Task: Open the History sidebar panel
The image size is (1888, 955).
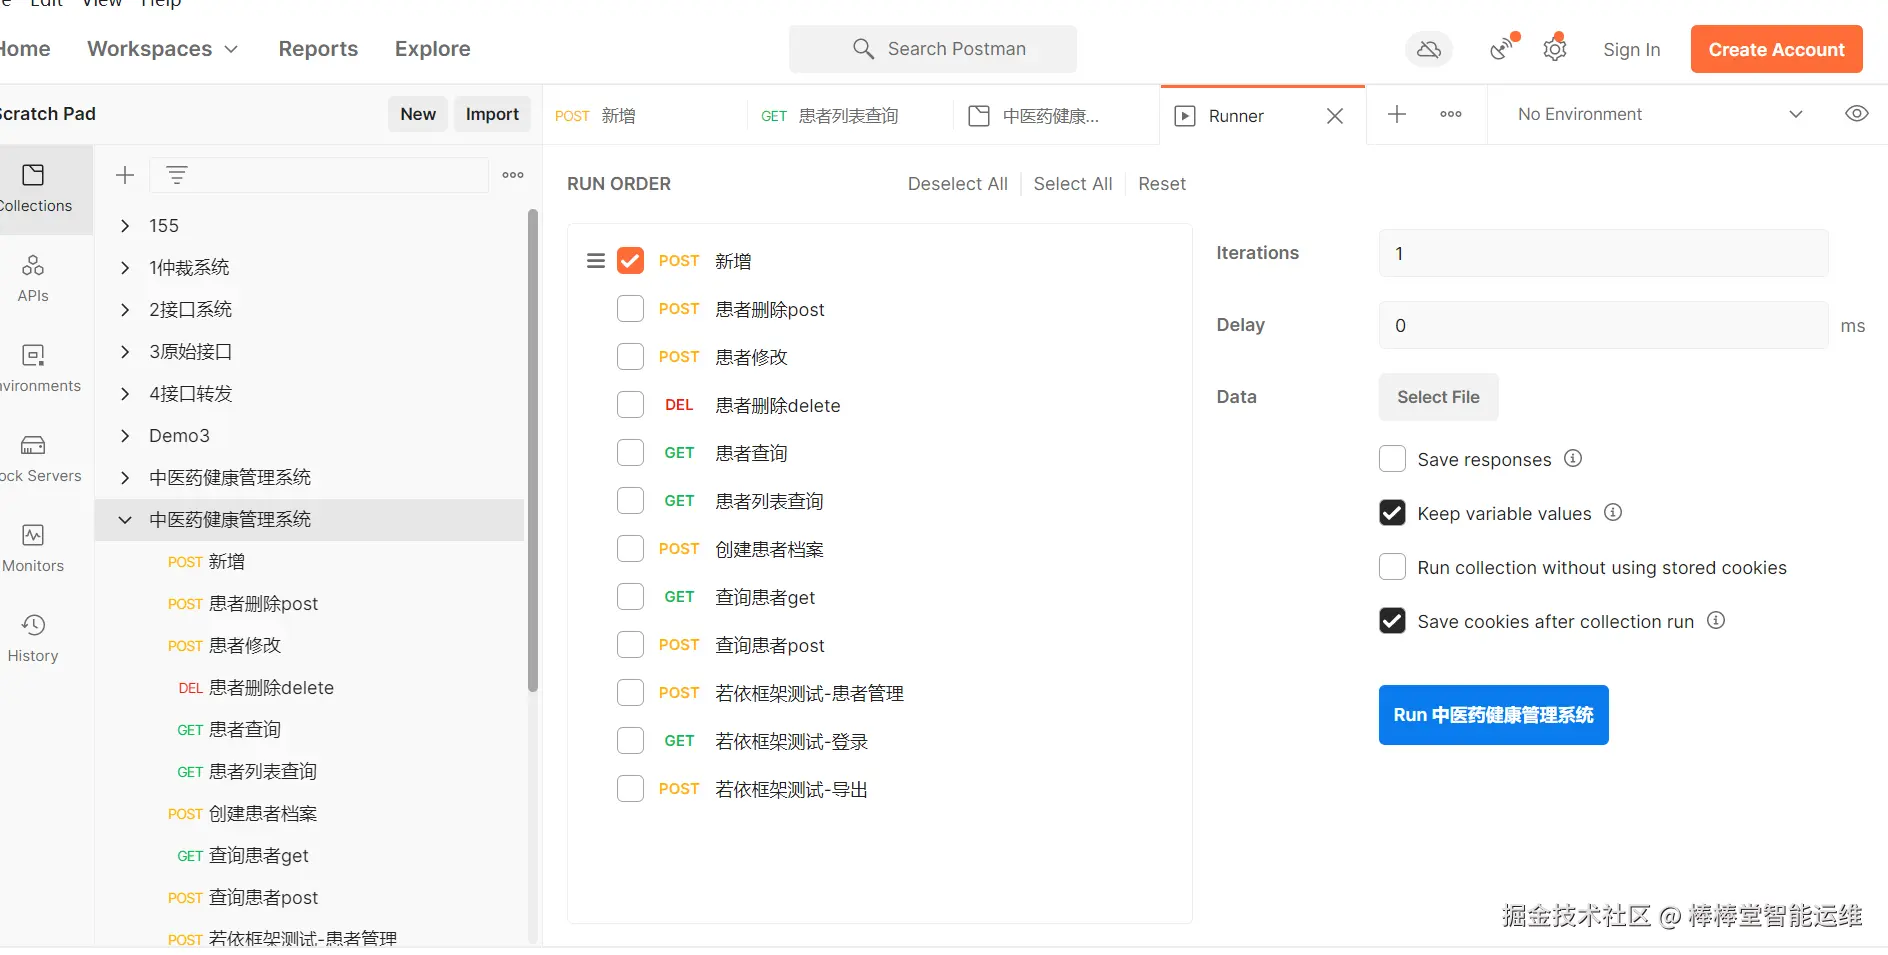Action: point(33,638)
